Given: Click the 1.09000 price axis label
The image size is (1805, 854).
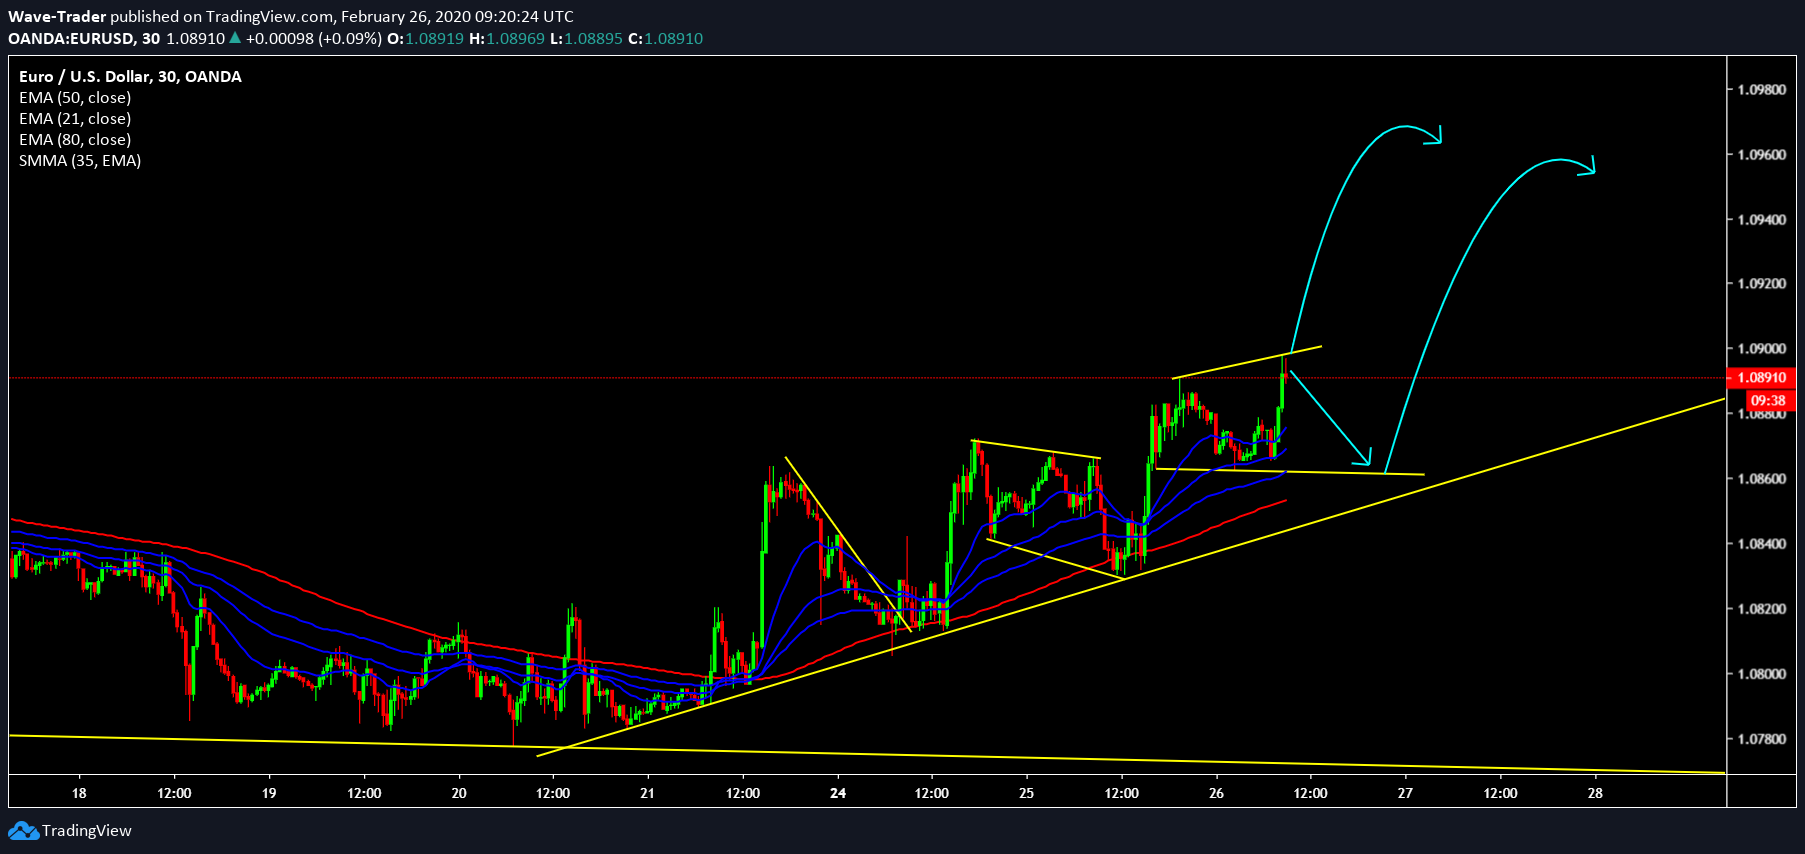Looking at the screenshot, I should (1761, 349).
